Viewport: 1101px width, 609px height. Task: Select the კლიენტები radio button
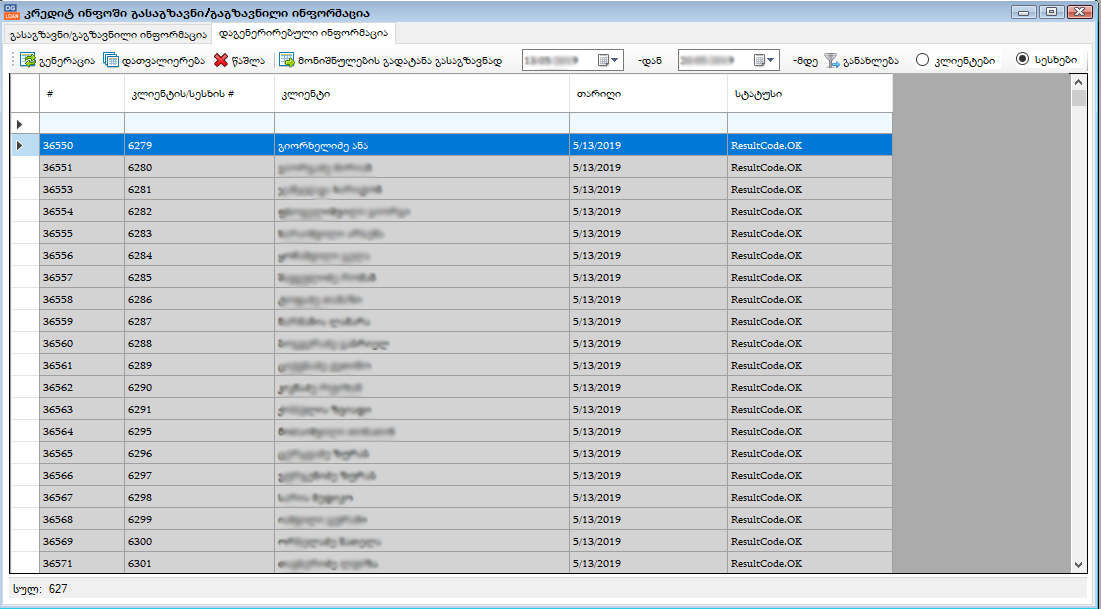pos(922,60)
